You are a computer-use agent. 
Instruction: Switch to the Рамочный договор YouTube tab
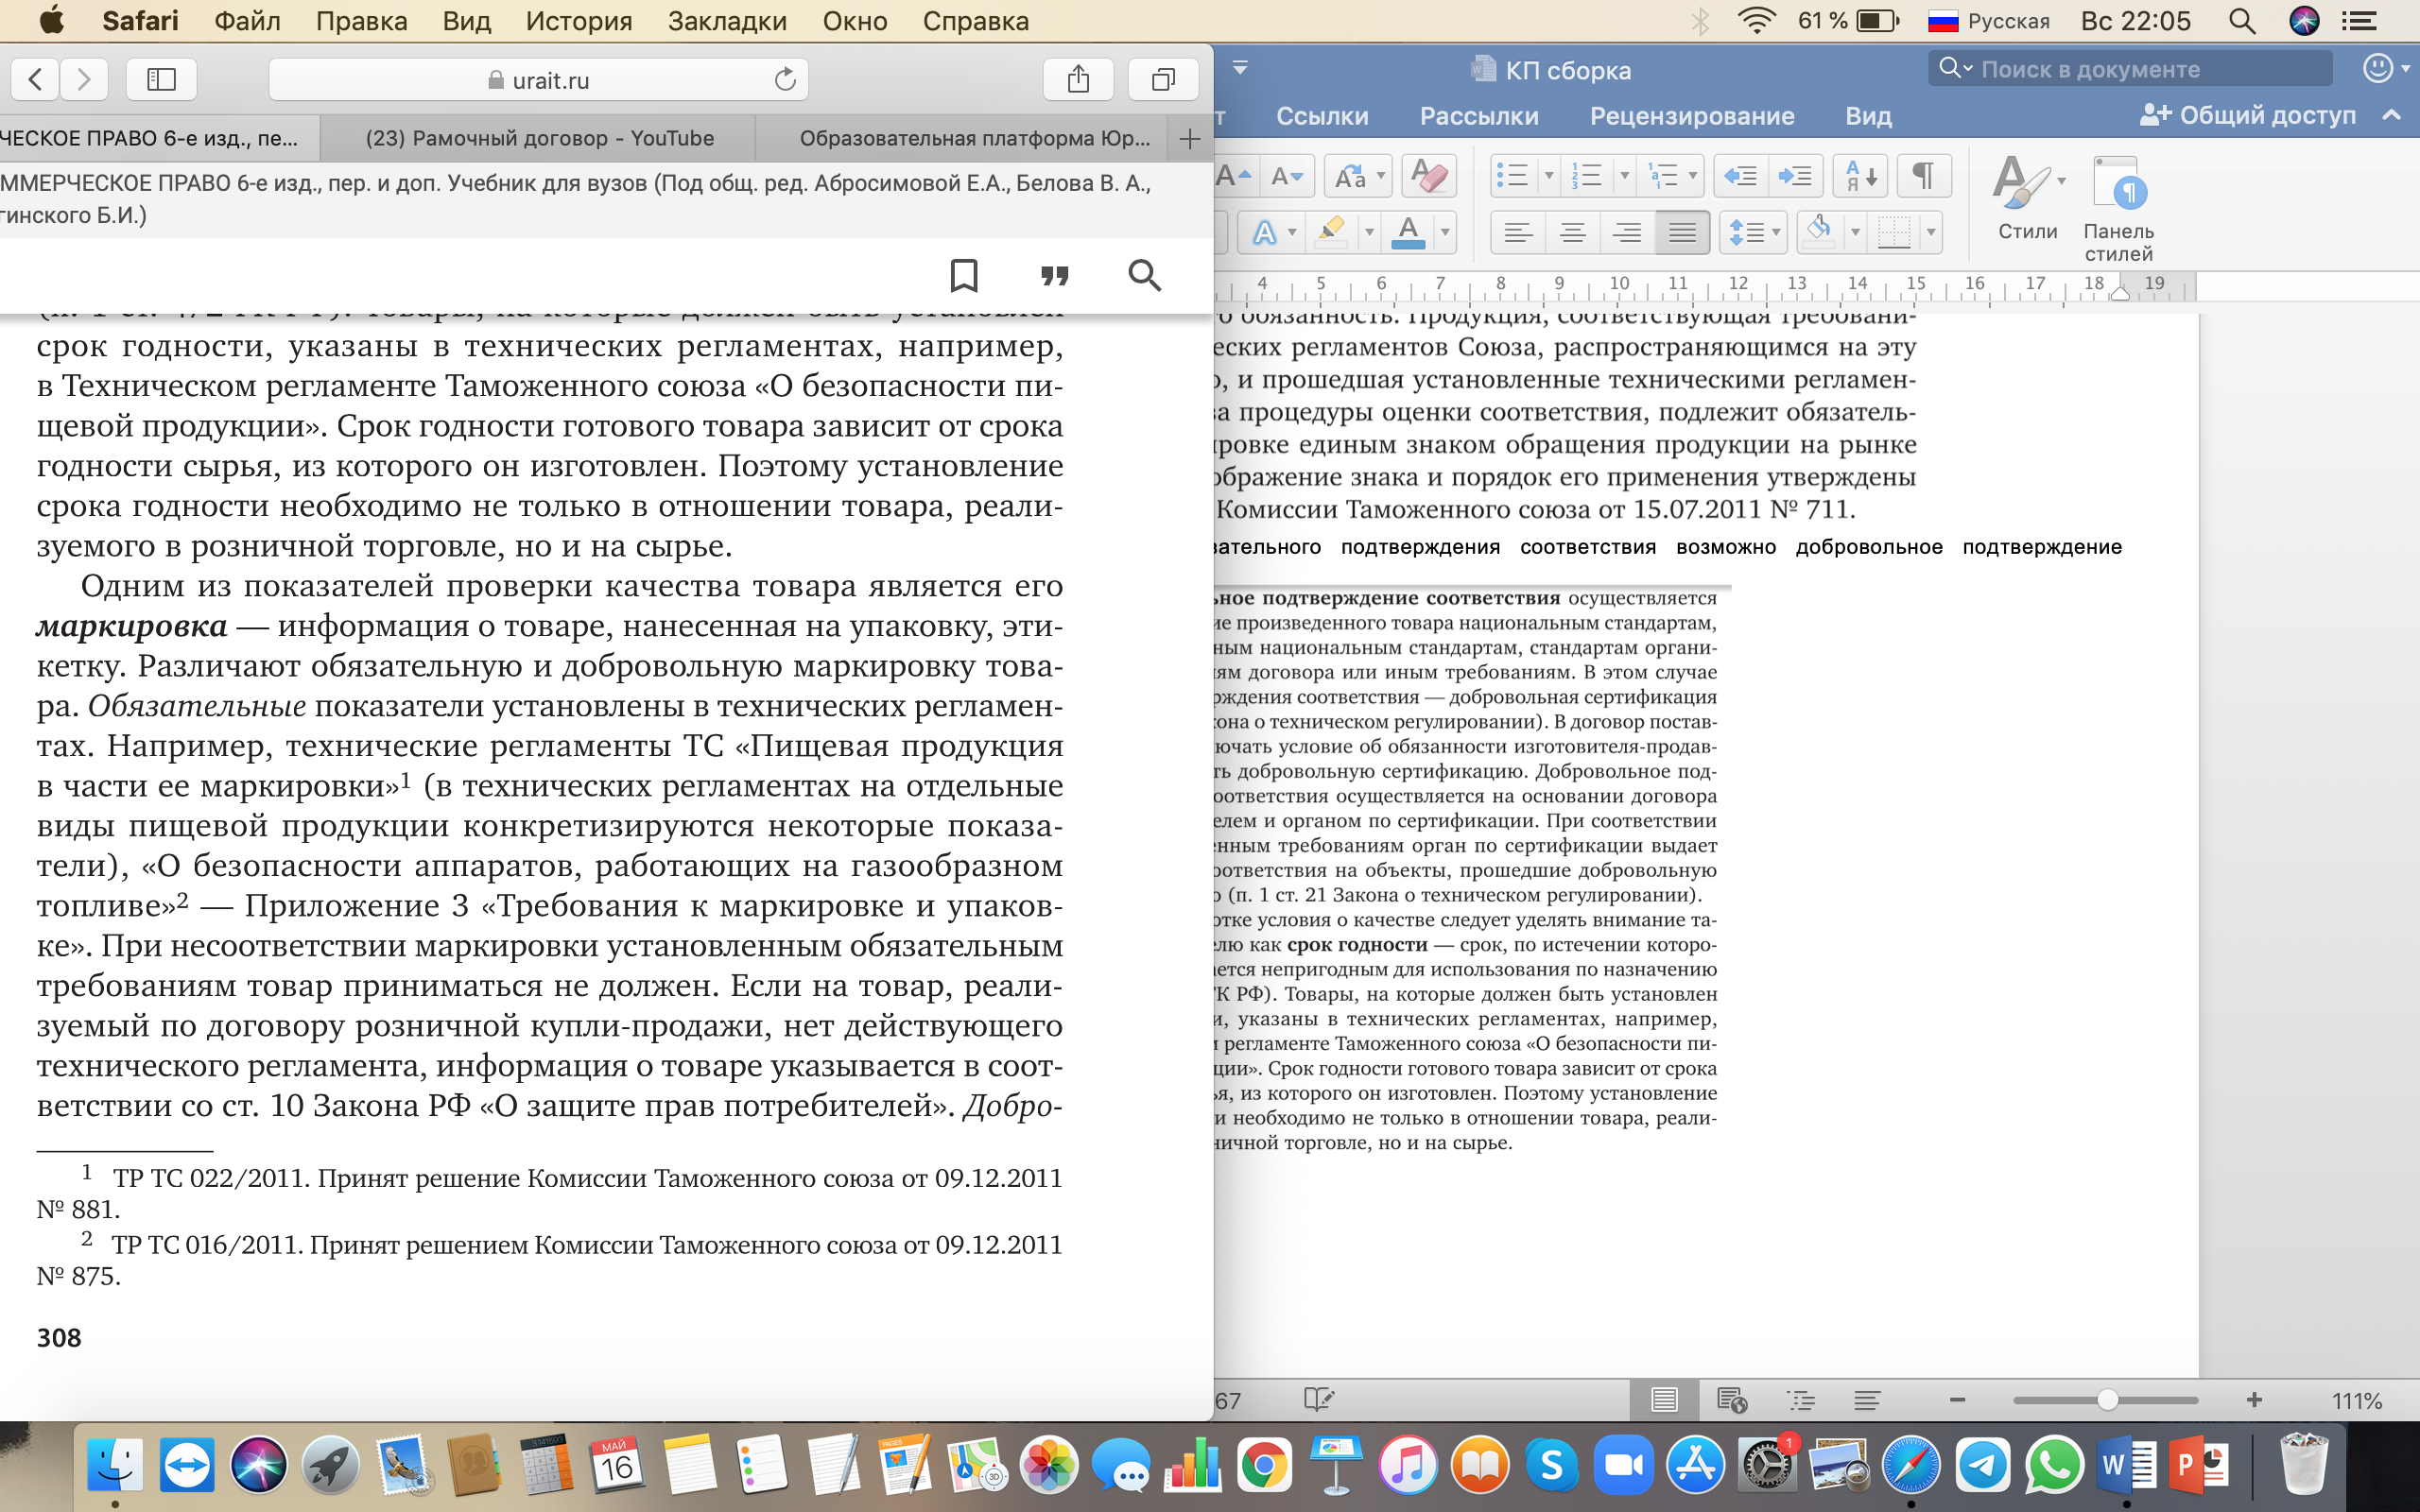[539, 139]
